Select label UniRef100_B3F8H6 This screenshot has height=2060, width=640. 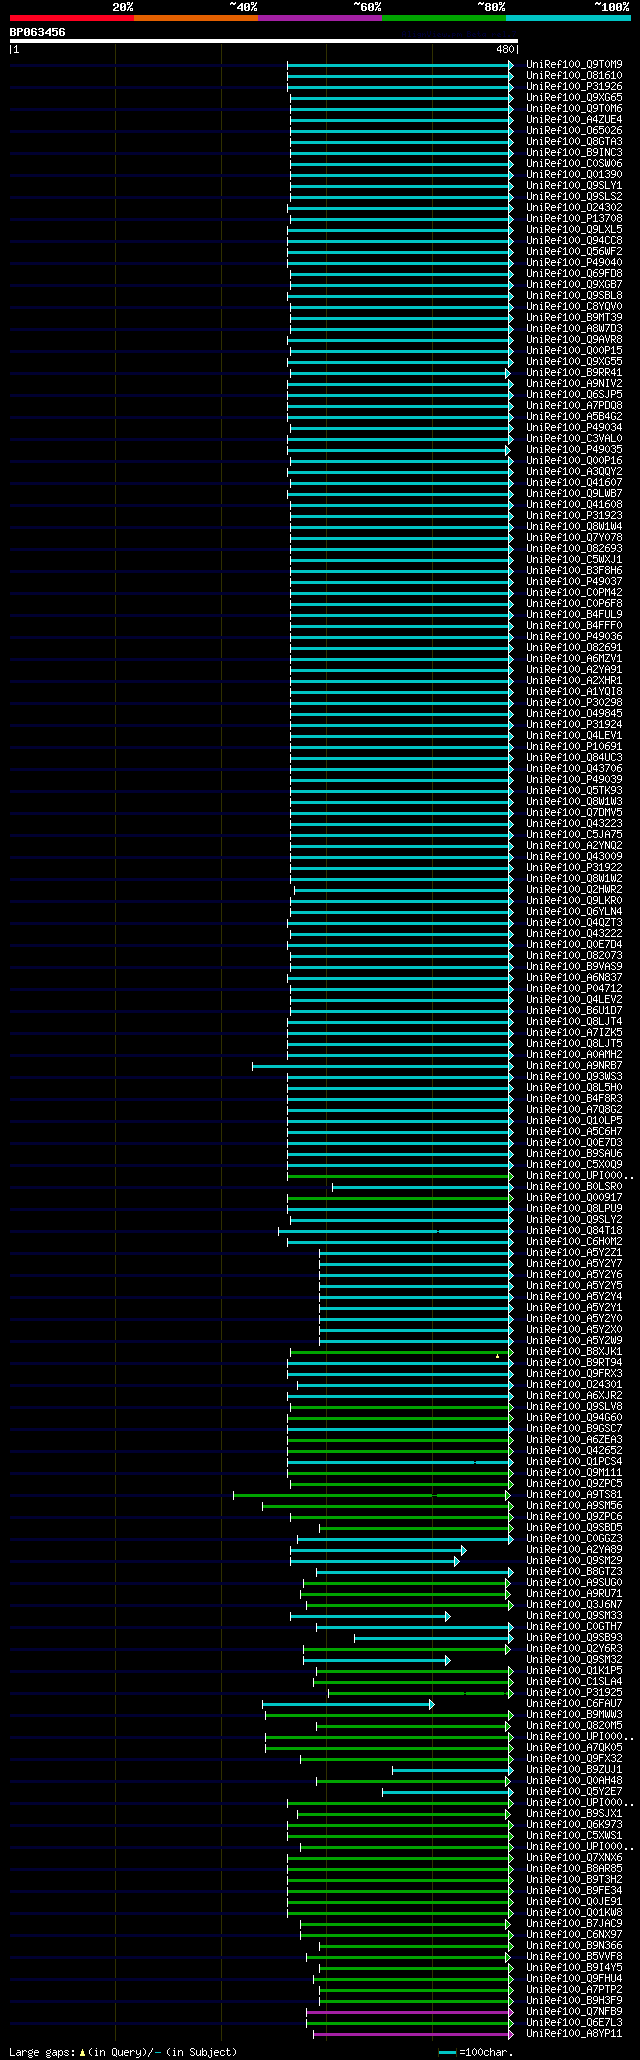pyautogui.click(x=574, y=571)
